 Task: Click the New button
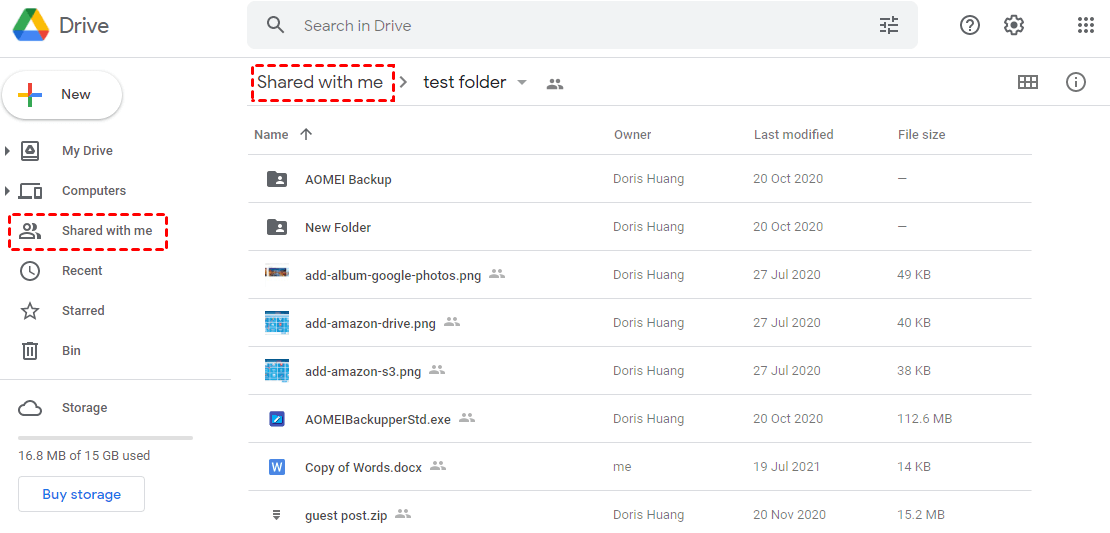point(62,95)
